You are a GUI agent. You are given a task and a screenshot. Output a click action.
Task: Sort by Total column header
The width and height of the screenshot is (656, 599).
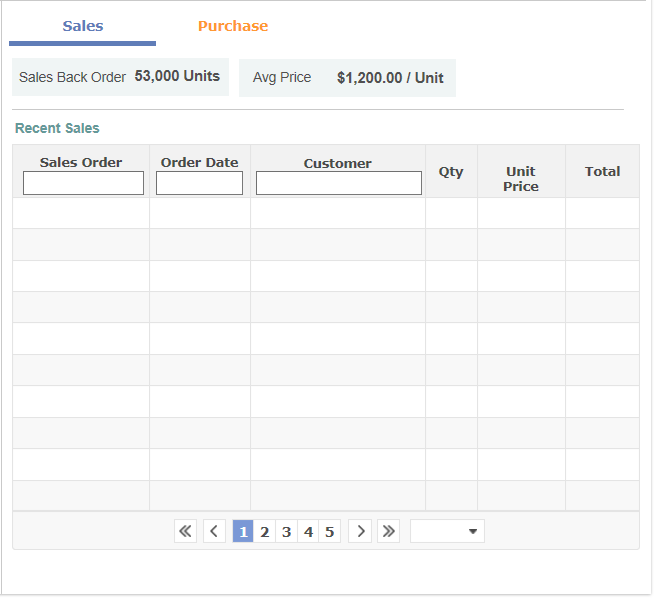[x=602, y=172]
